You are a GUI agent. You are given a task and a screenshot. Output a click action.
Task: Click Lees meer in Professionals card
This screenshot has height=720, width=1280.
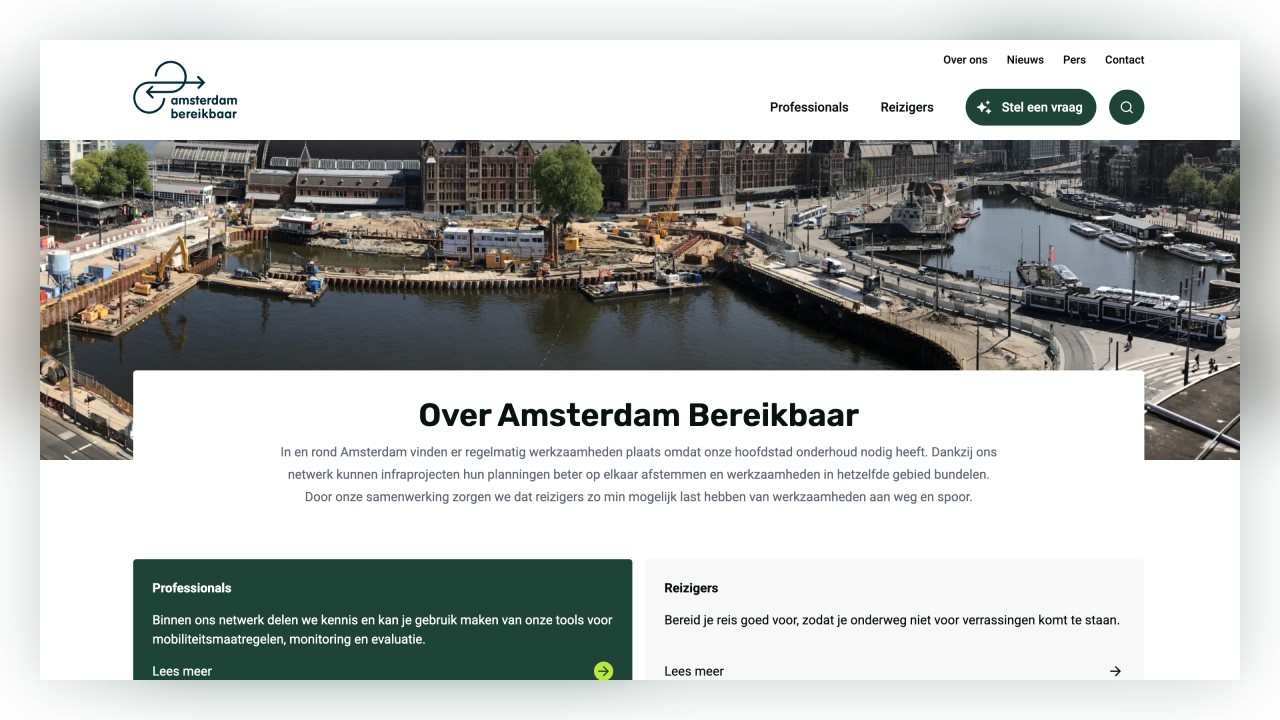tap(182, 671)
